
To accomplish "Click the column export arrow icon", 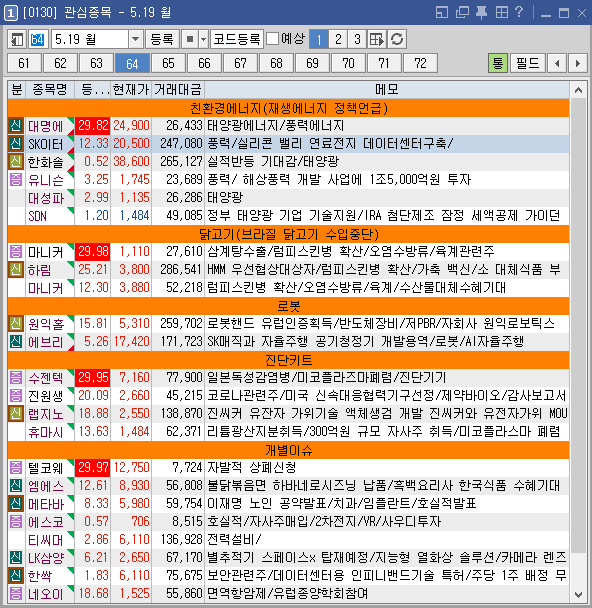I will tap(376, 39).
